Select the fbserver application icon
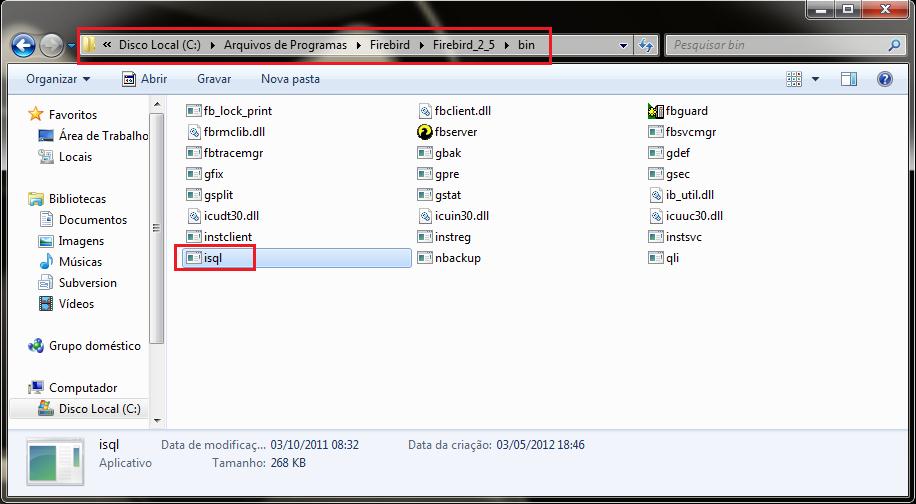916x504 pixels. pos(425,132)
